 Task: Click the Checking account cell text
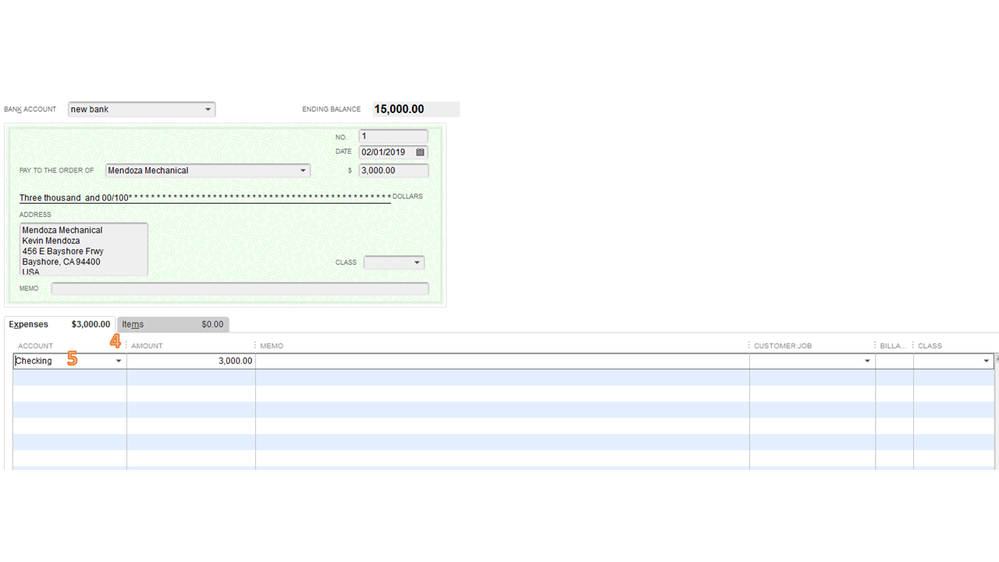pyautogui.click(x=34, y=361)
